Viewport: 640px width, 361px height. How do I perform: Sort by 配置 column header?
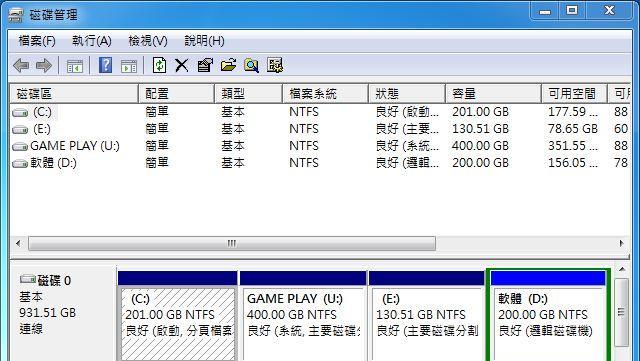click(x=176, y=94)
